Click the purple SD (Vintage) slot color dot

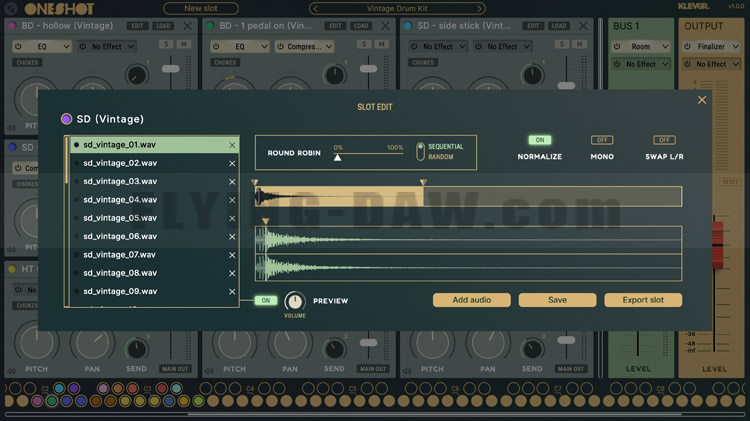(66, 119)
